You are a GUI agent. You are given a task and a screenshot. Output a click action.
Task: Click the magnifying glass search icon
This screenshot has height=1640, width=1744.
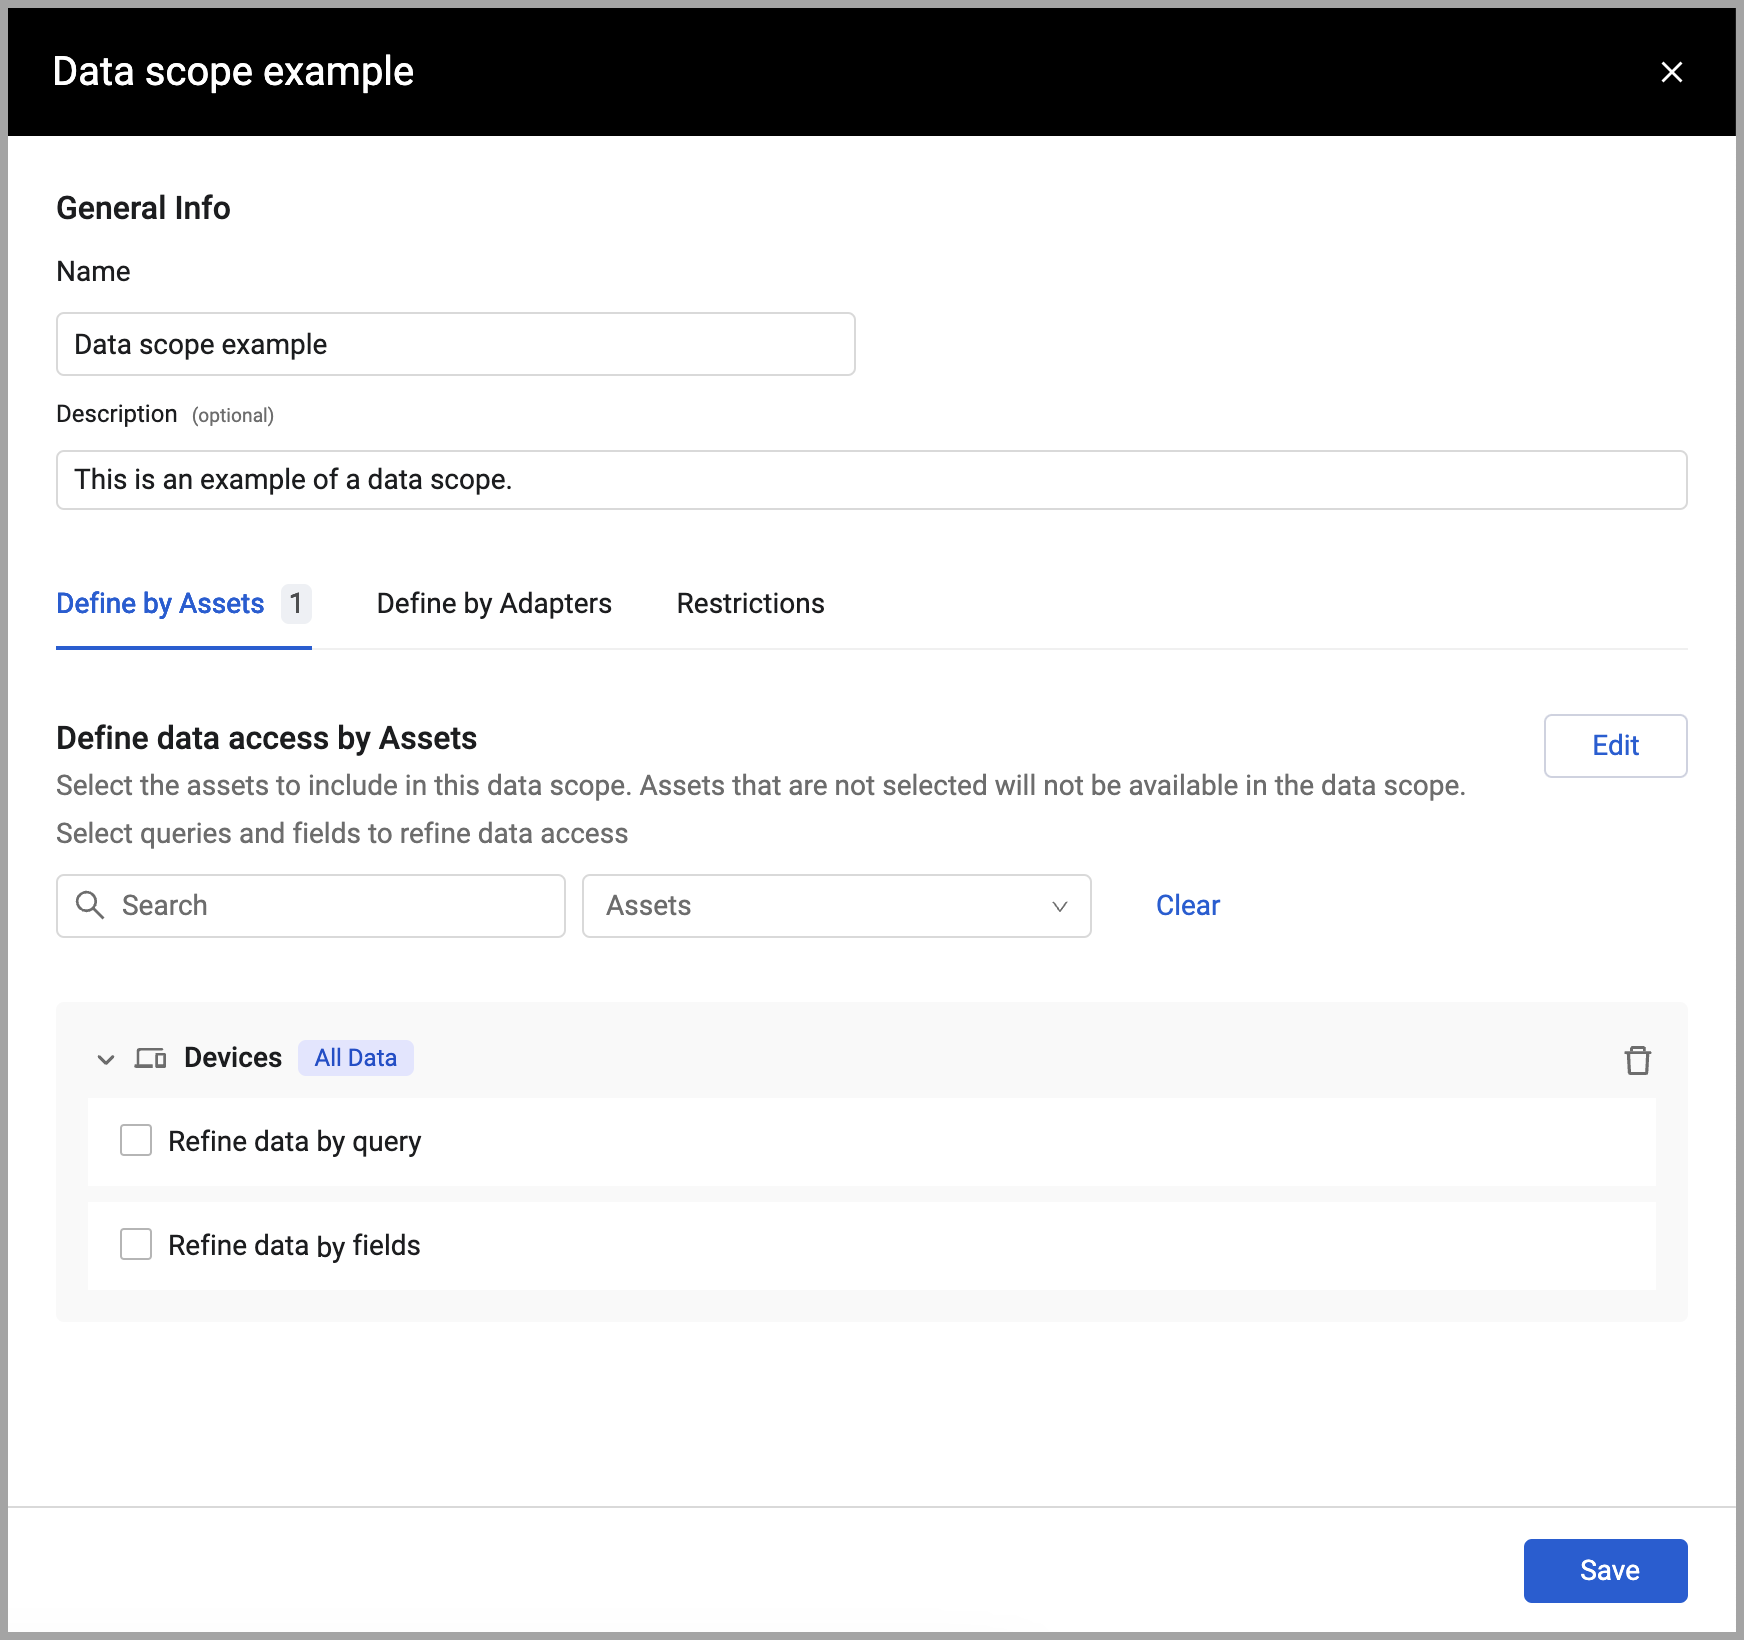coord(90,905)
